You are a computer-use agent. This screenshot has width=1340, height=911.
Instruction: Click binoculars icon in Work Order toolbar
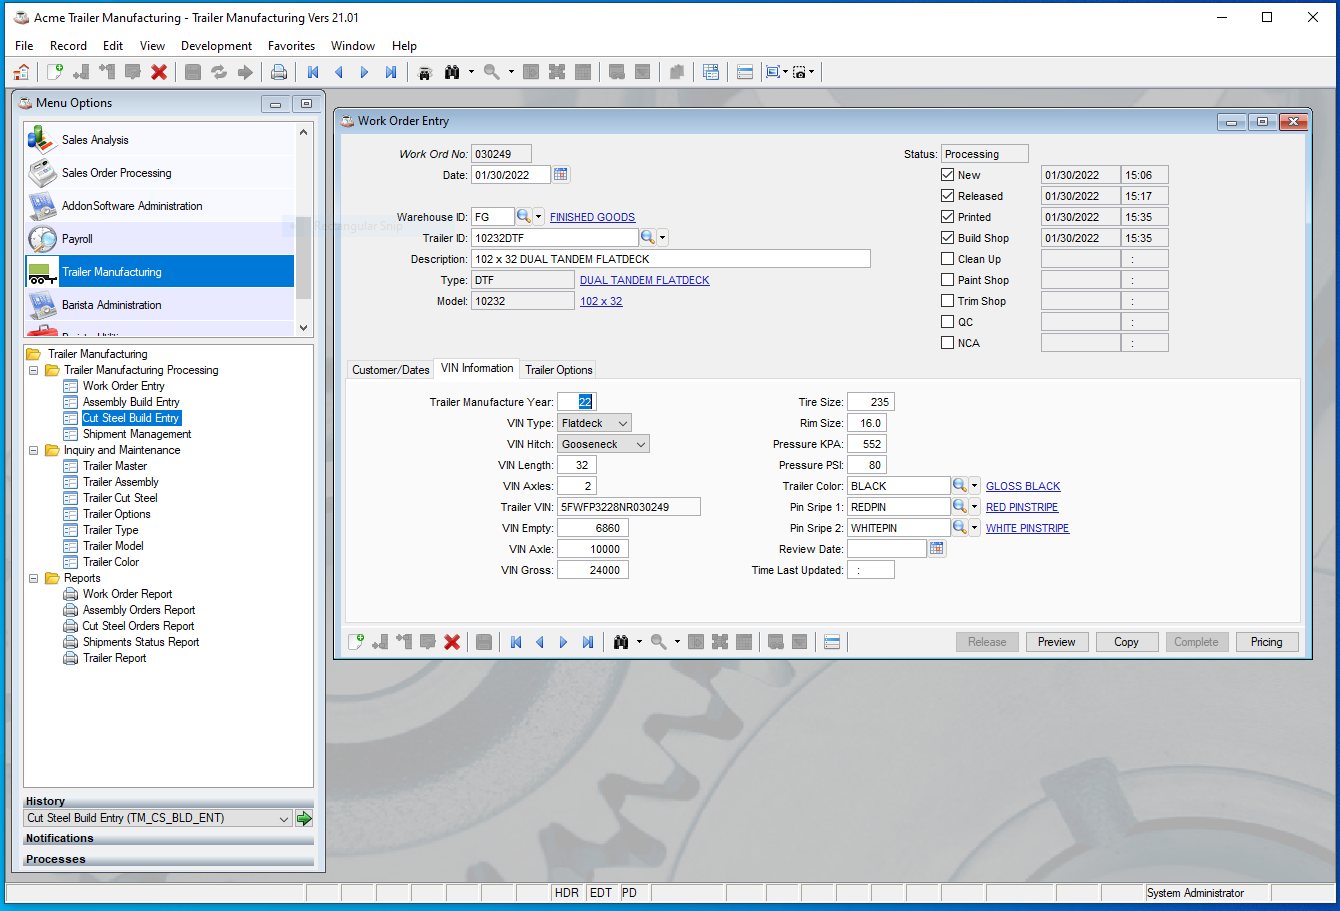[621, 642]
